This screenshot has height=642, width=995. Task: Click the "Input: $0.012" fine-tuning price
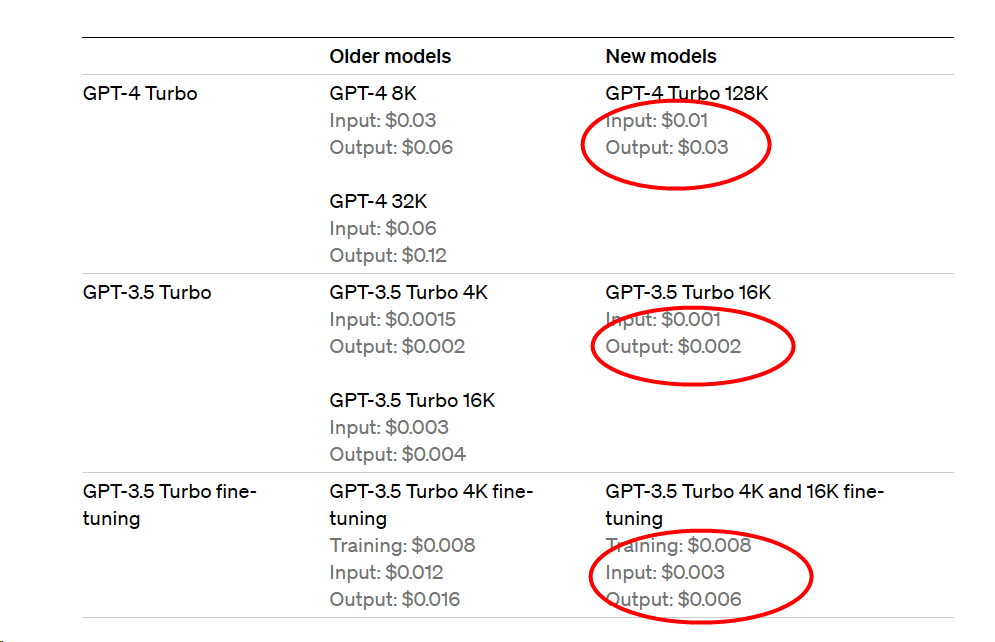point(387,573)
